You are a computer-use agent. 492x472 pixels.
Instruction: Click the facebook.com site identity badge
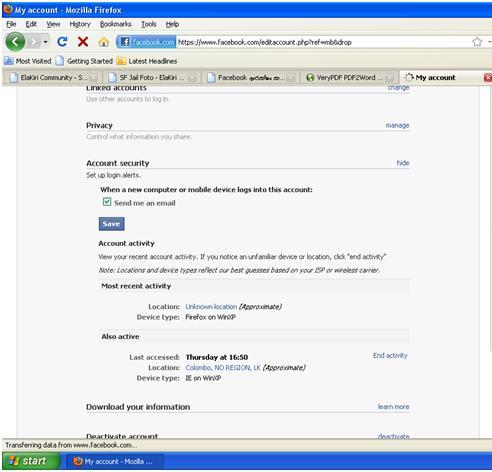pos(146,42)
